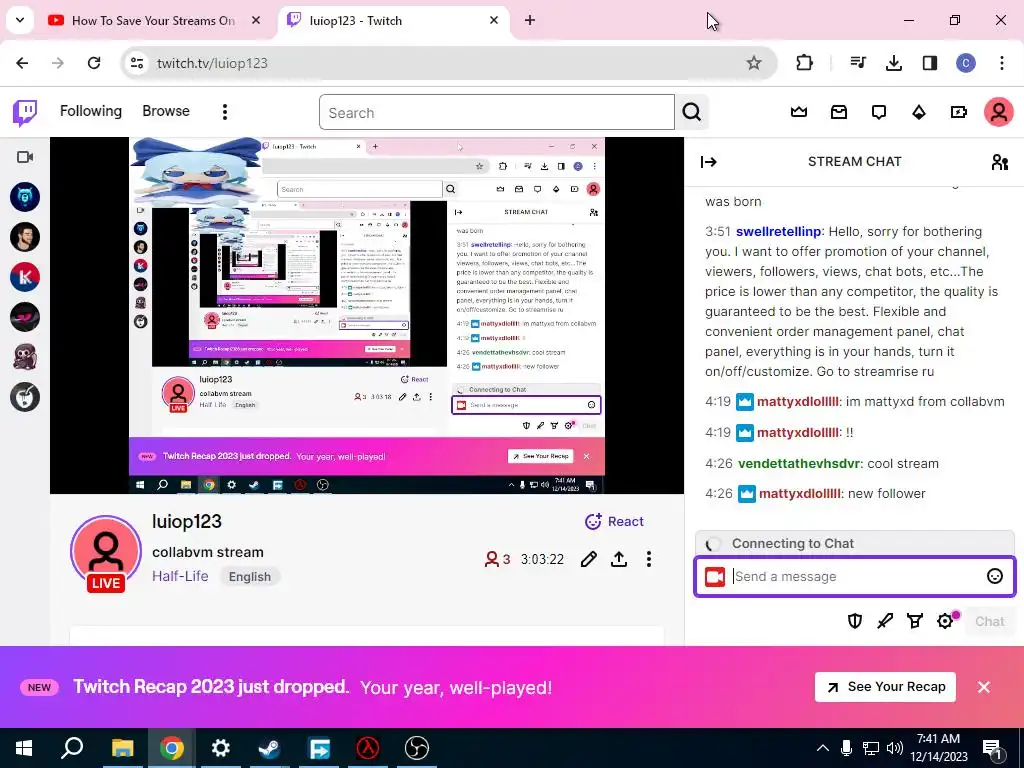Click the Get Bits diamond icon
Viewport: 1024px width, 768px height.
919,112
